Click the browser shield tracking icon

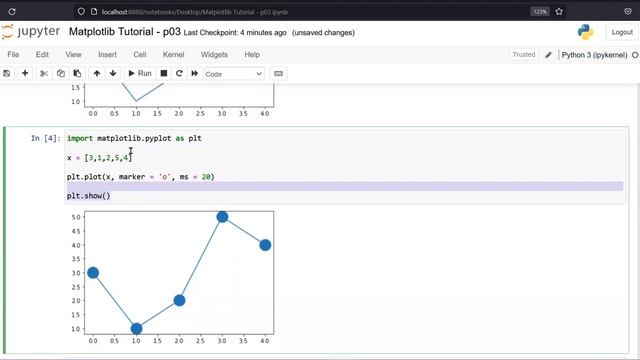click(x=81, y=12)
